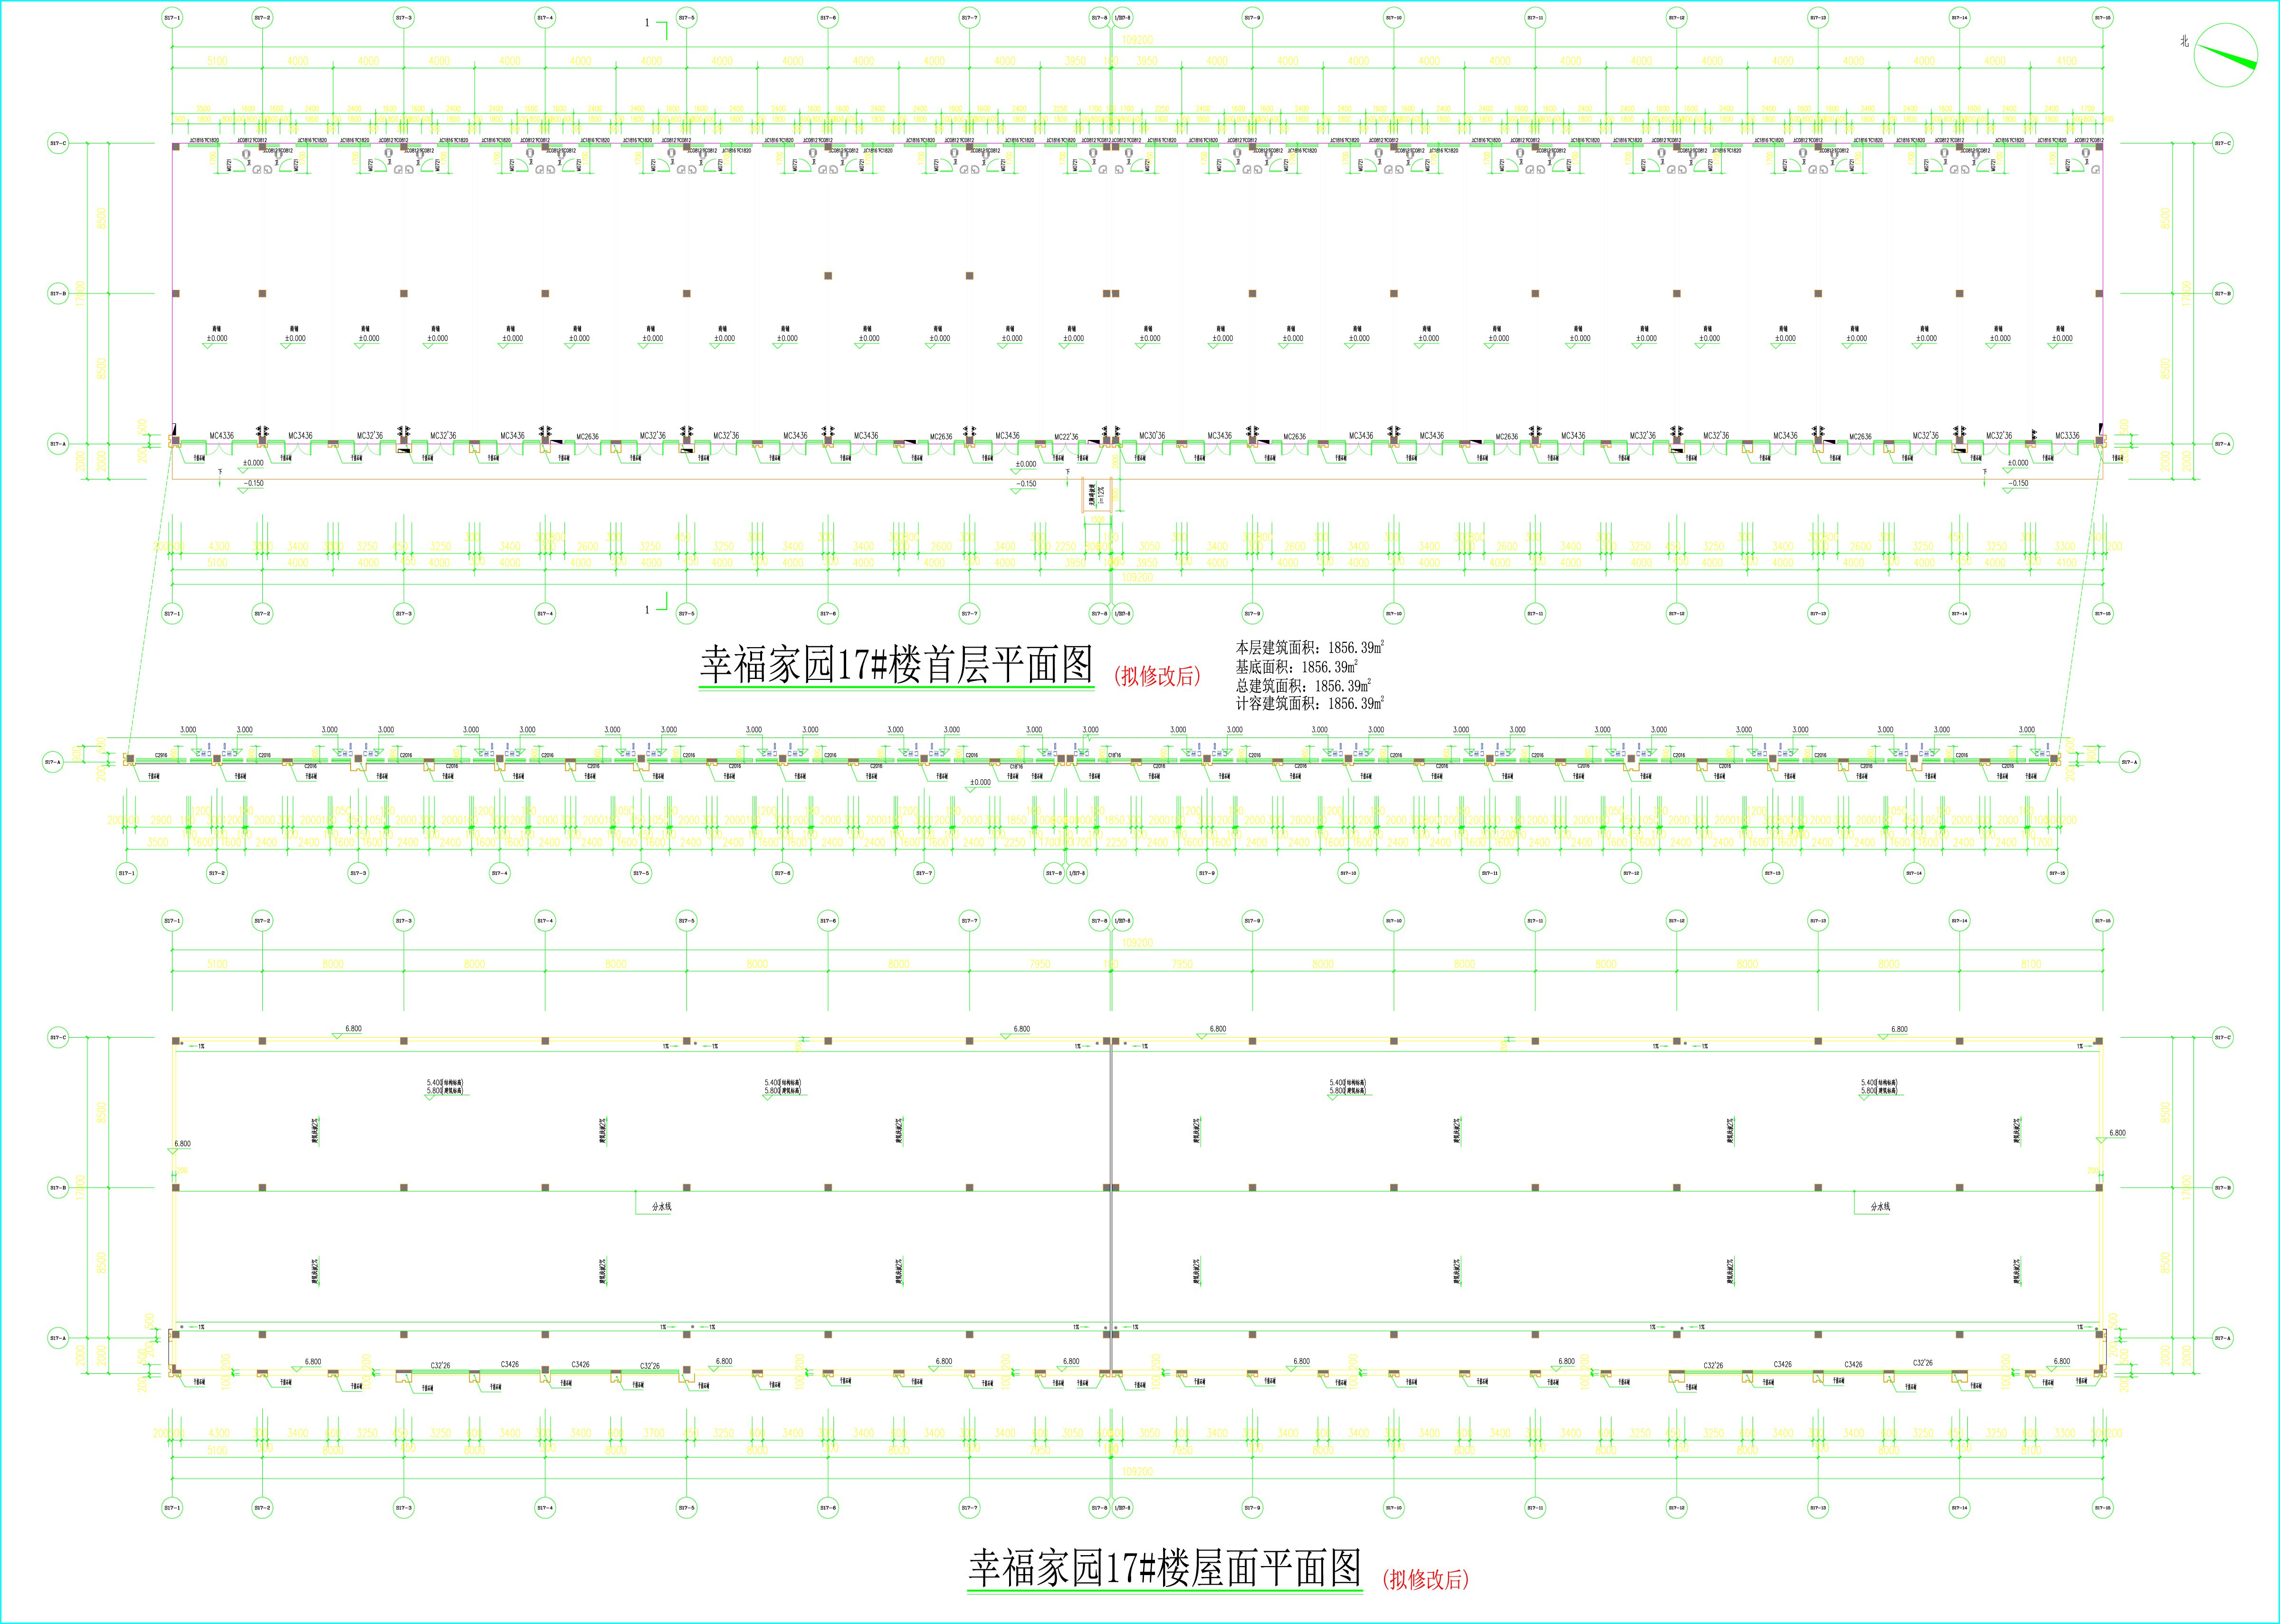This screenshot has width=2280, height=1624.
Task: Click the MC4336 door label
Action: [x=221, y=436]
